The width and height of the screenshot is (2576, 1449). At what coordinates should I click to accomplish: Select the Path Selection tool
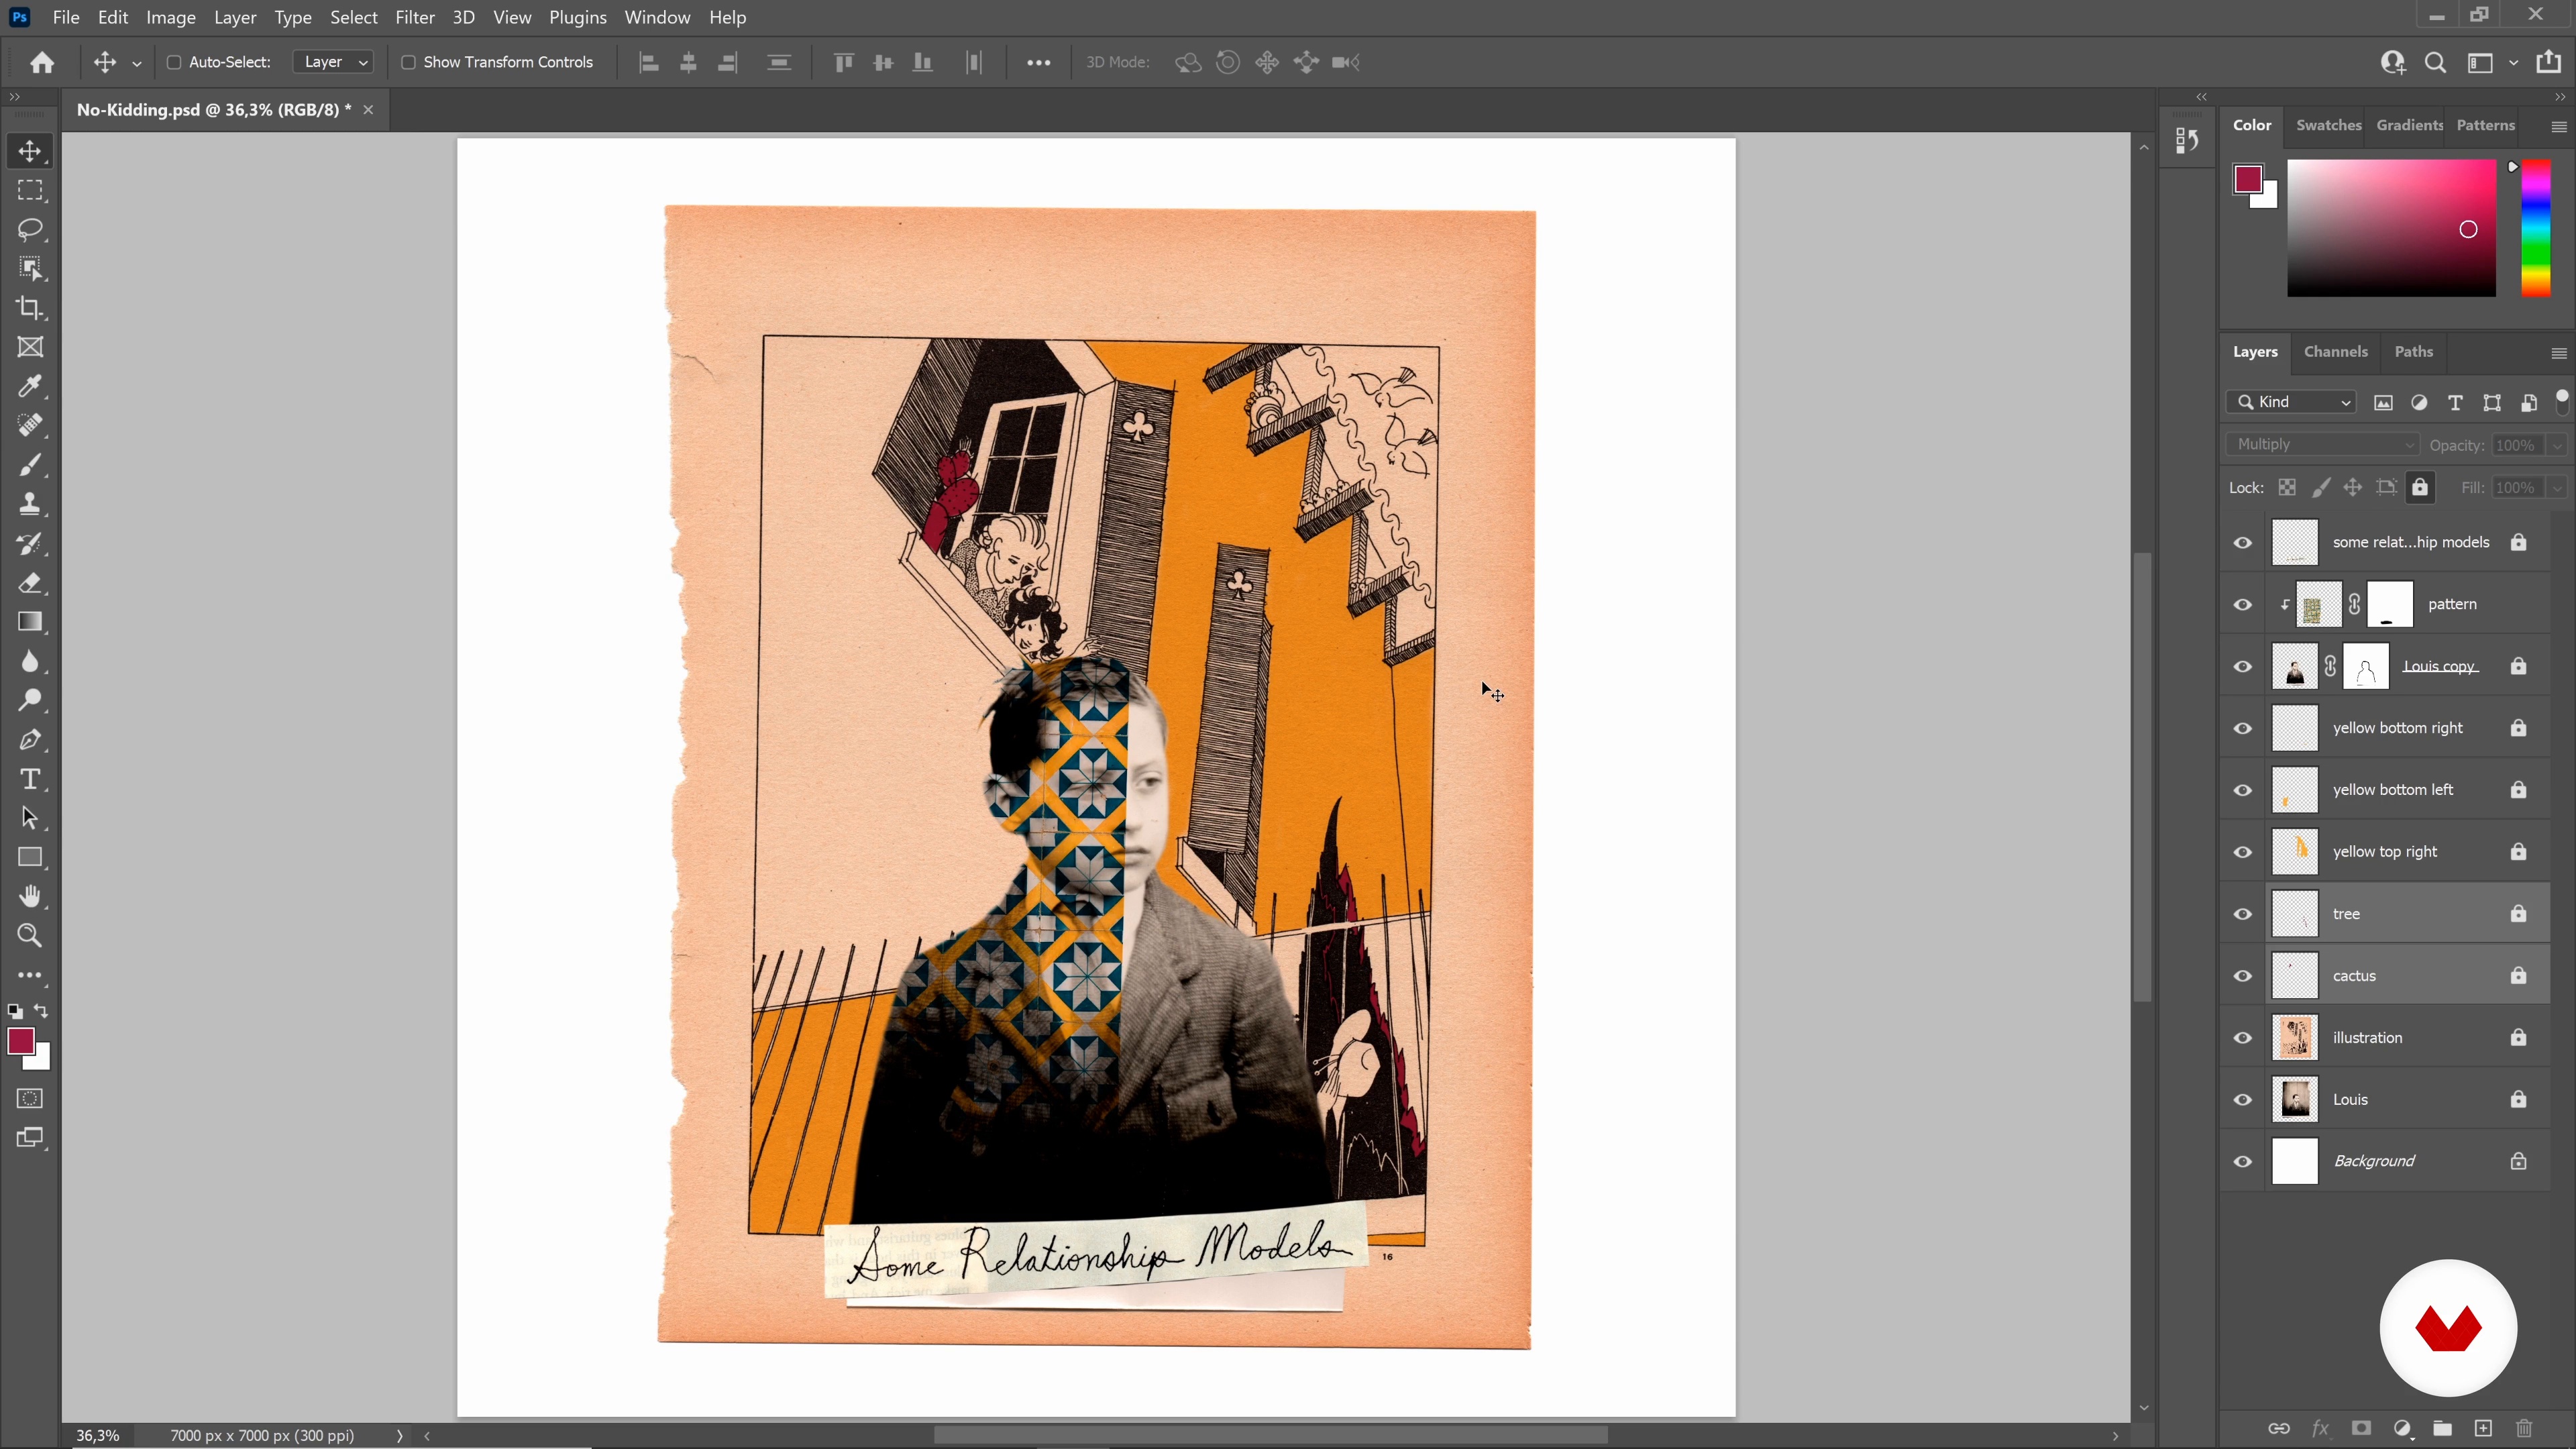coord(30,818)
